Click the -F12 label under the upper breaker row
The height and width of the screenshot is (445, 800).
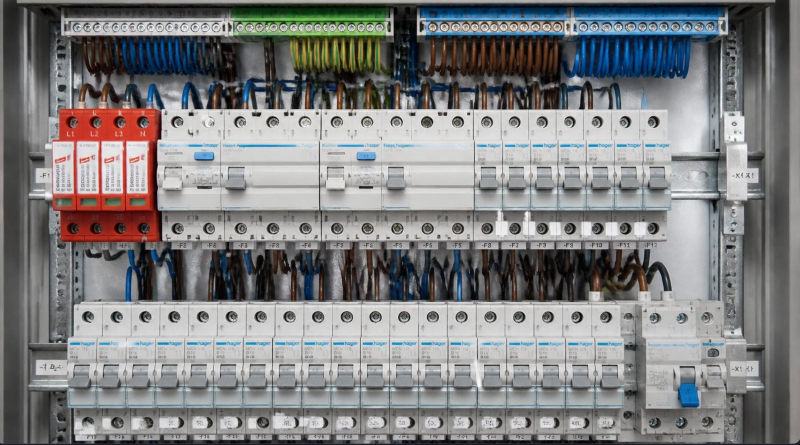coord(651,245)
